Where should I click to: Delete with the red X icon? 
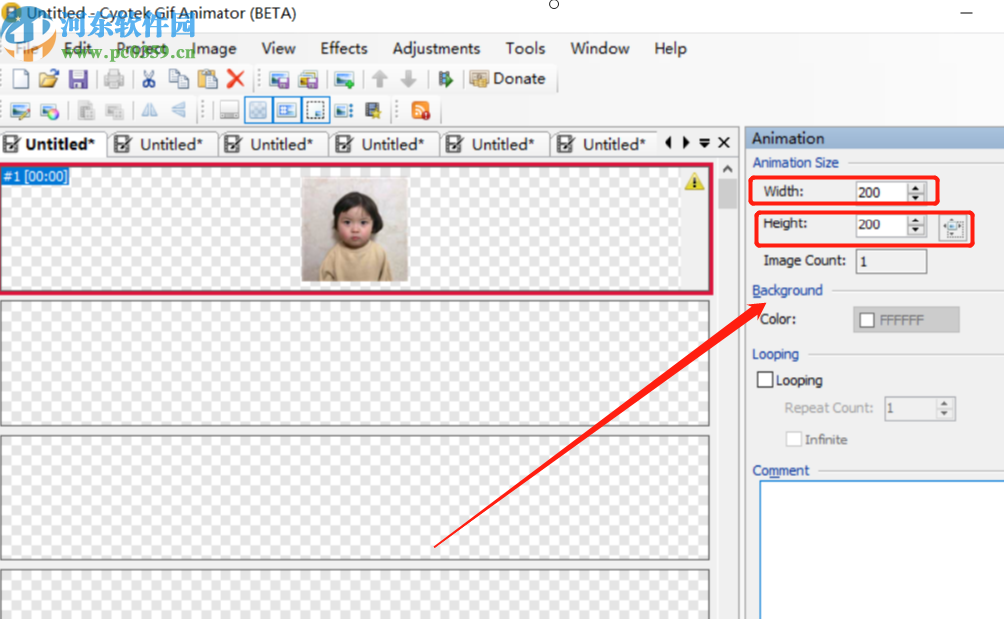236,79
